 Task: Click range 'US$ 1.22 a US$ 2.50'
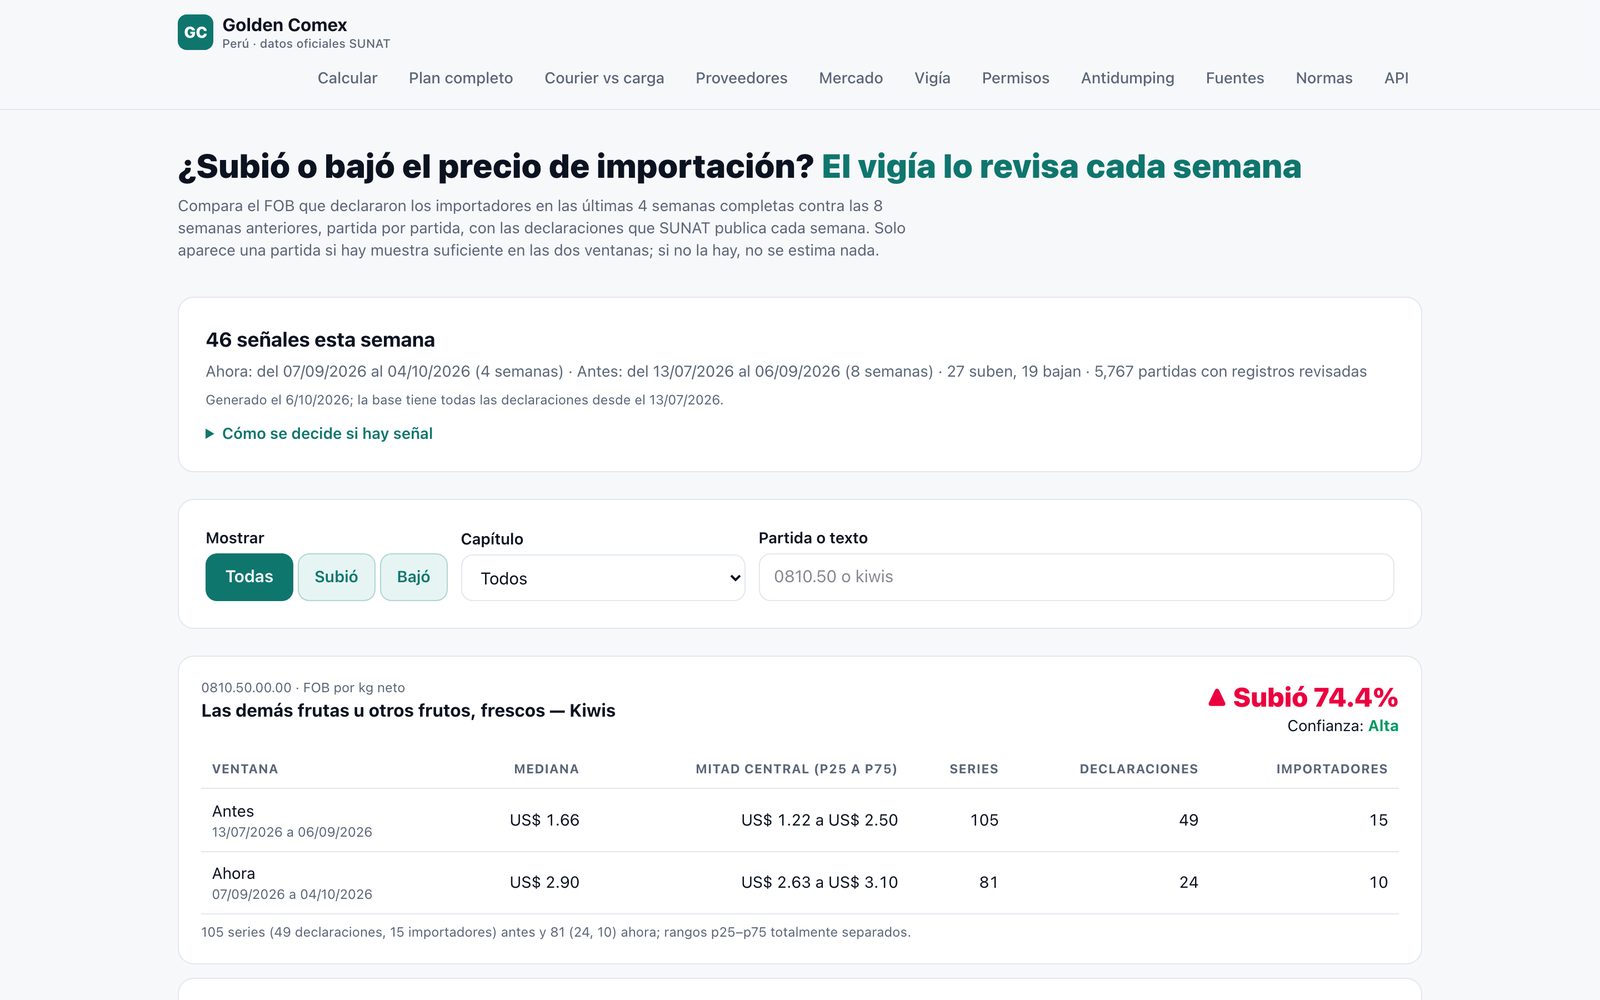(x=819, y=820)
